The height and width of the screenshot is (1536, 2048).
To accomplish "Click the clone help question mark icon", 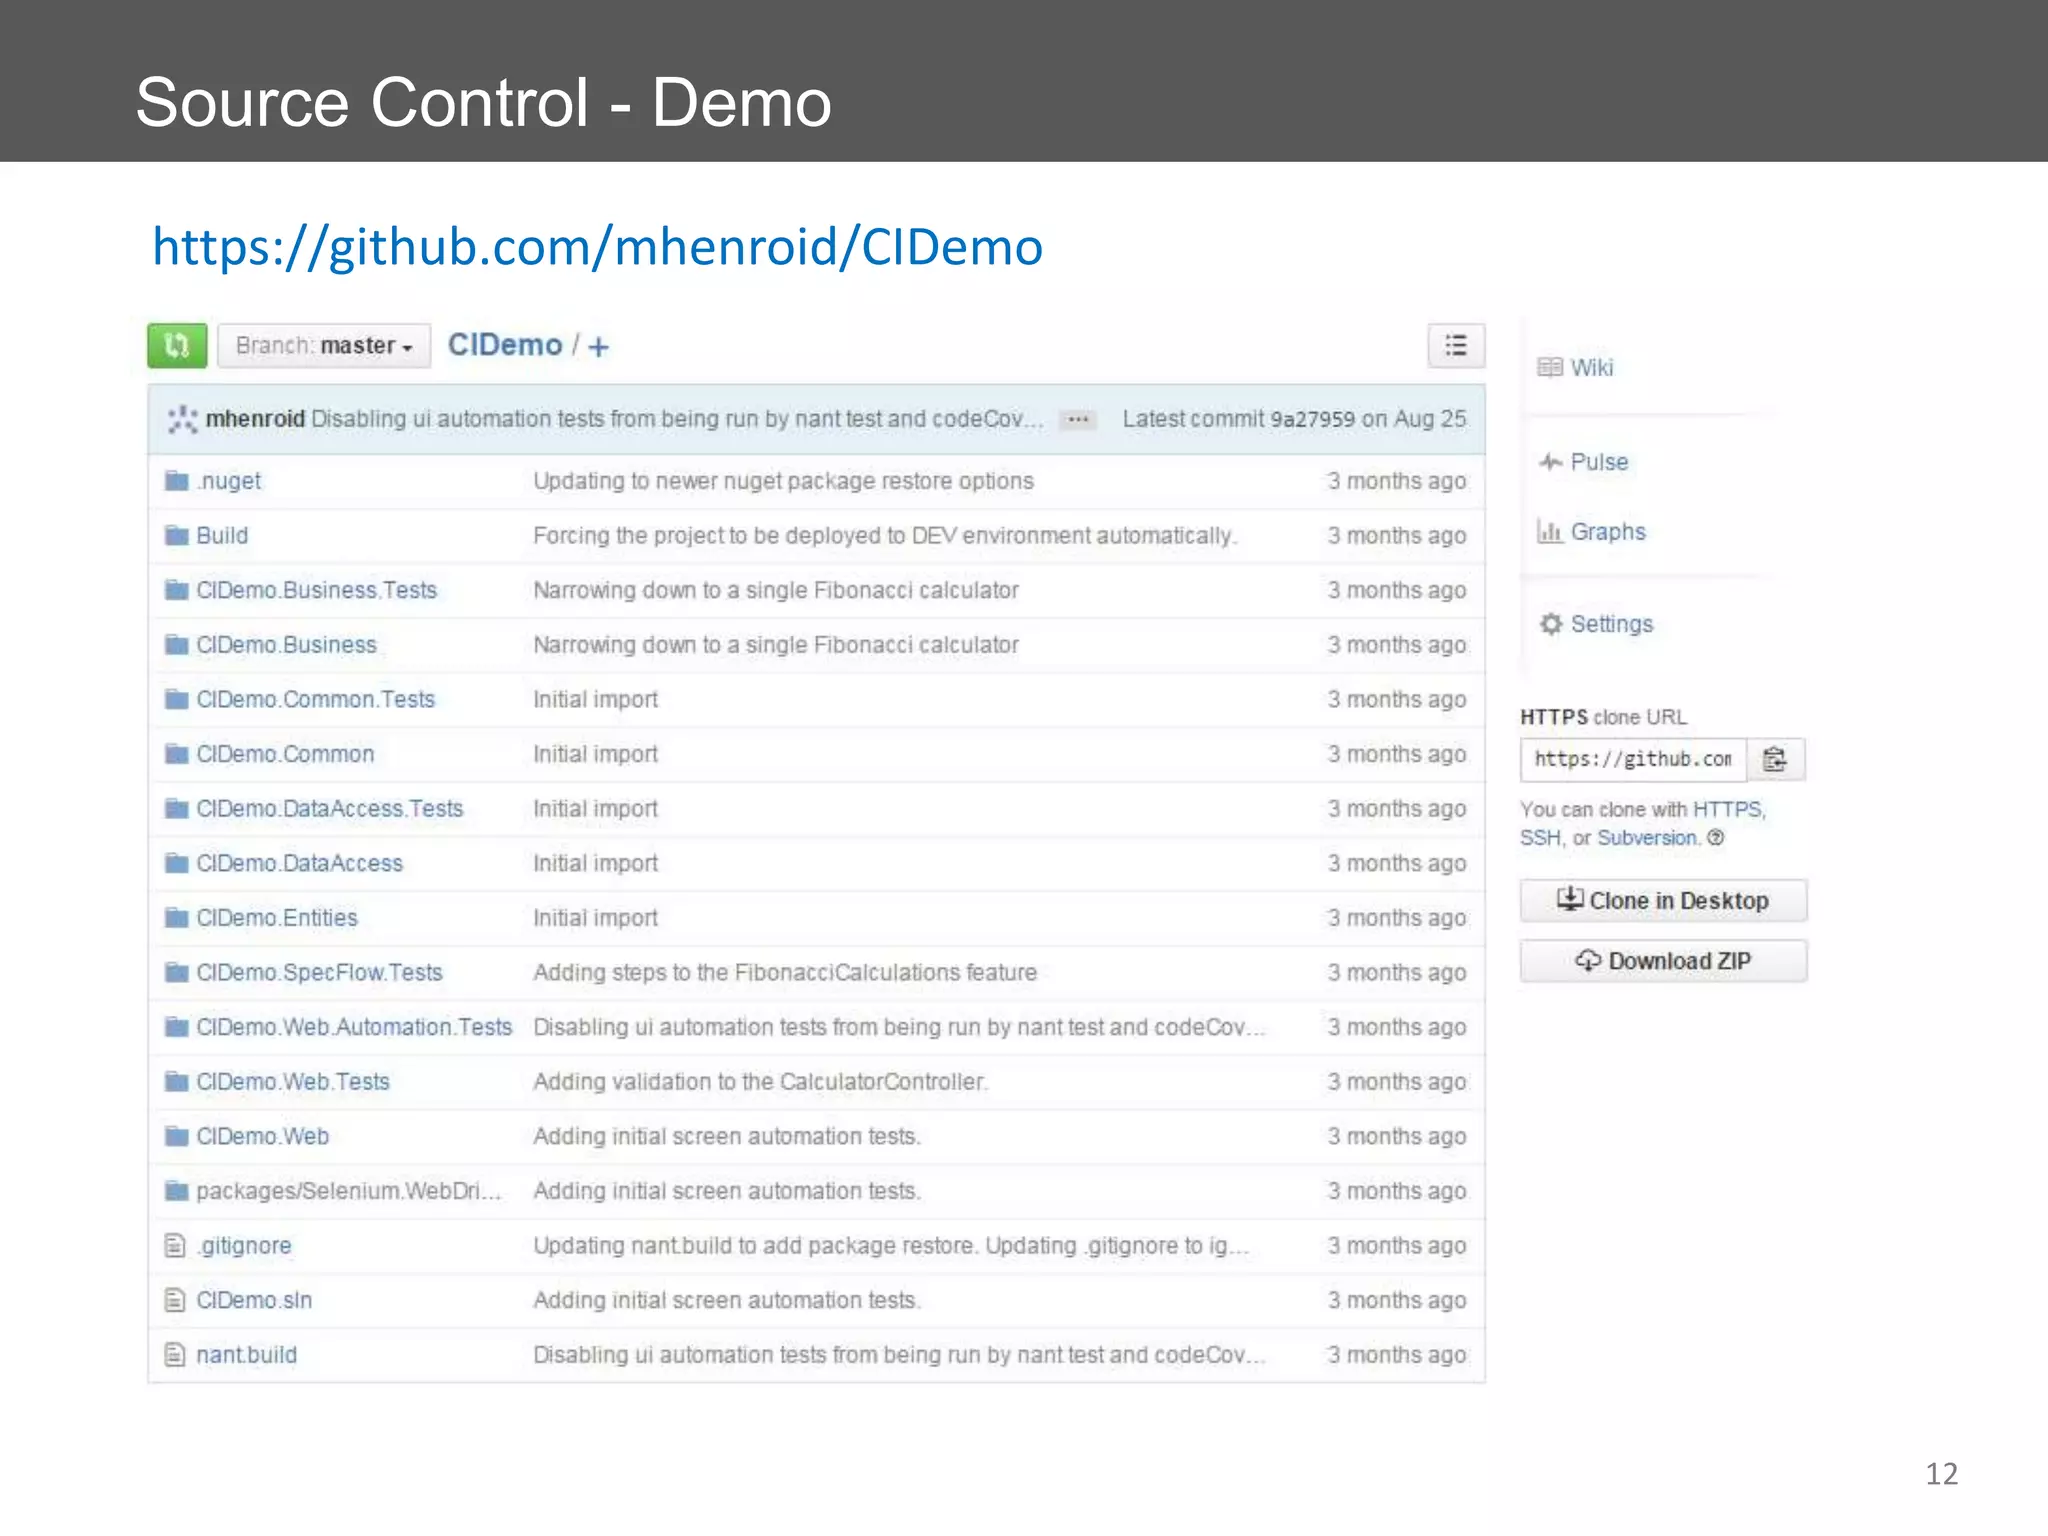I will tap(1716, 838).
